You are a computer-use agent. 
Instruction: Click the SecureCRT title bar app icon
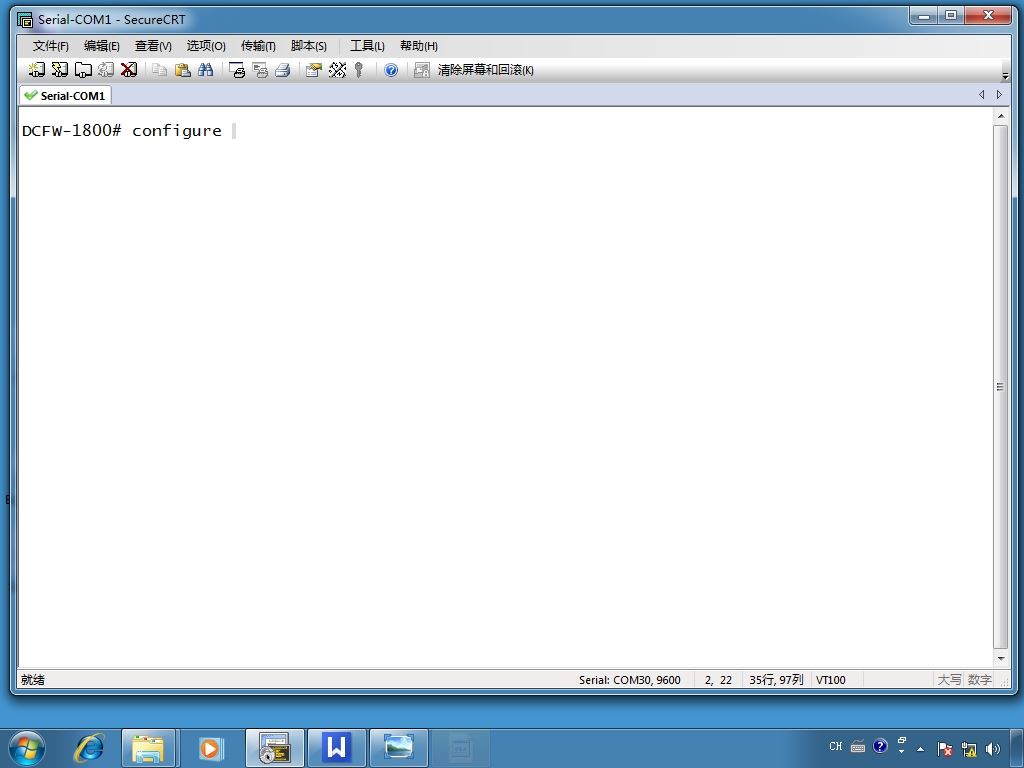click(x=25, y=20)
